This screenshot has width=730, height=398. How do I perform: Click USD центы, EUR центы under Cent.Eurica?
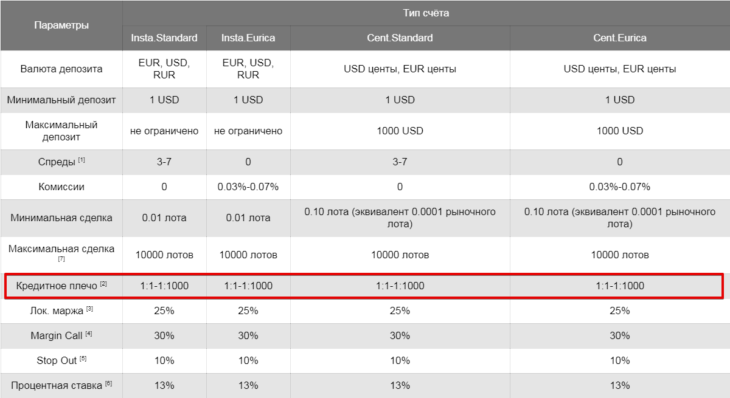pyautogui.click(x=620, y=69)
